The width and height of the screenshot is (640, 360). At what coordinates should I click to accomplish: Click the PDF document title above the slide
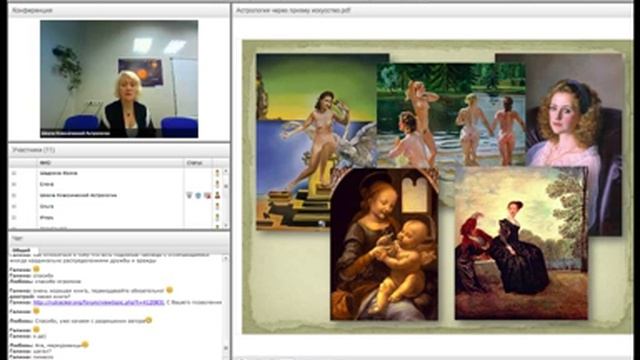[x=293, y=10]
